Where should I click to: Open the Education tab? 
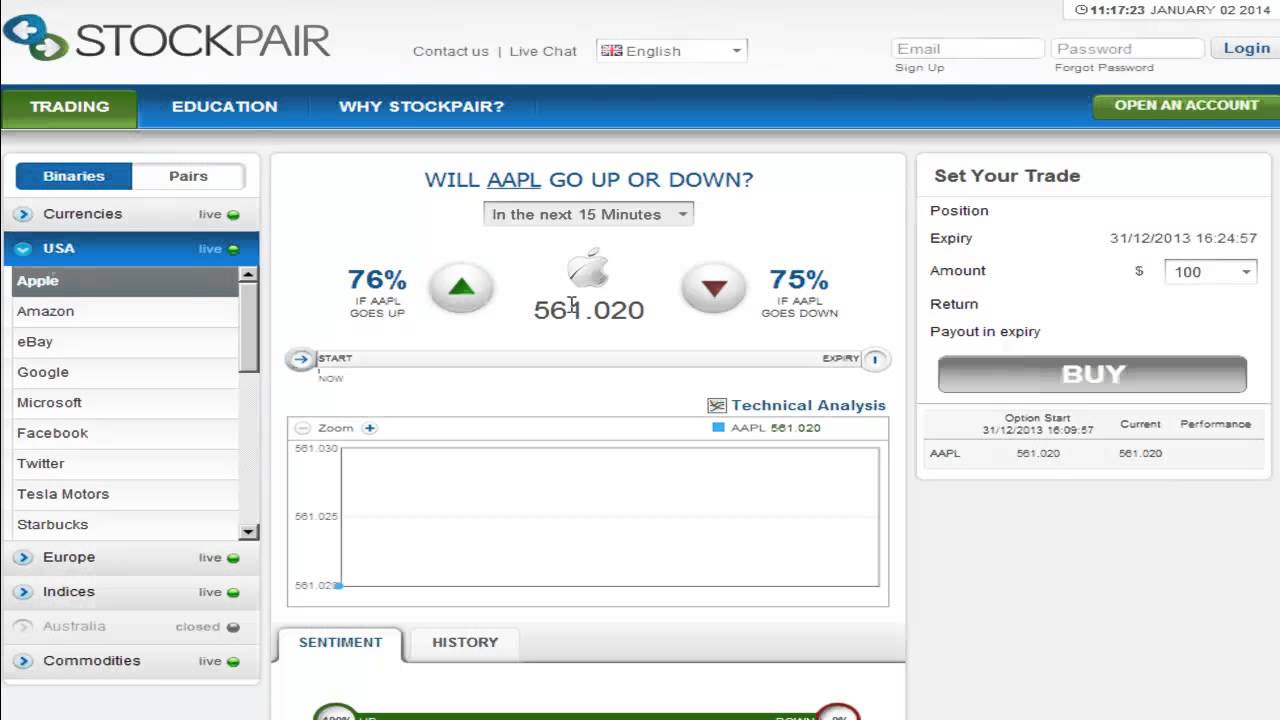tap(225, 107)
